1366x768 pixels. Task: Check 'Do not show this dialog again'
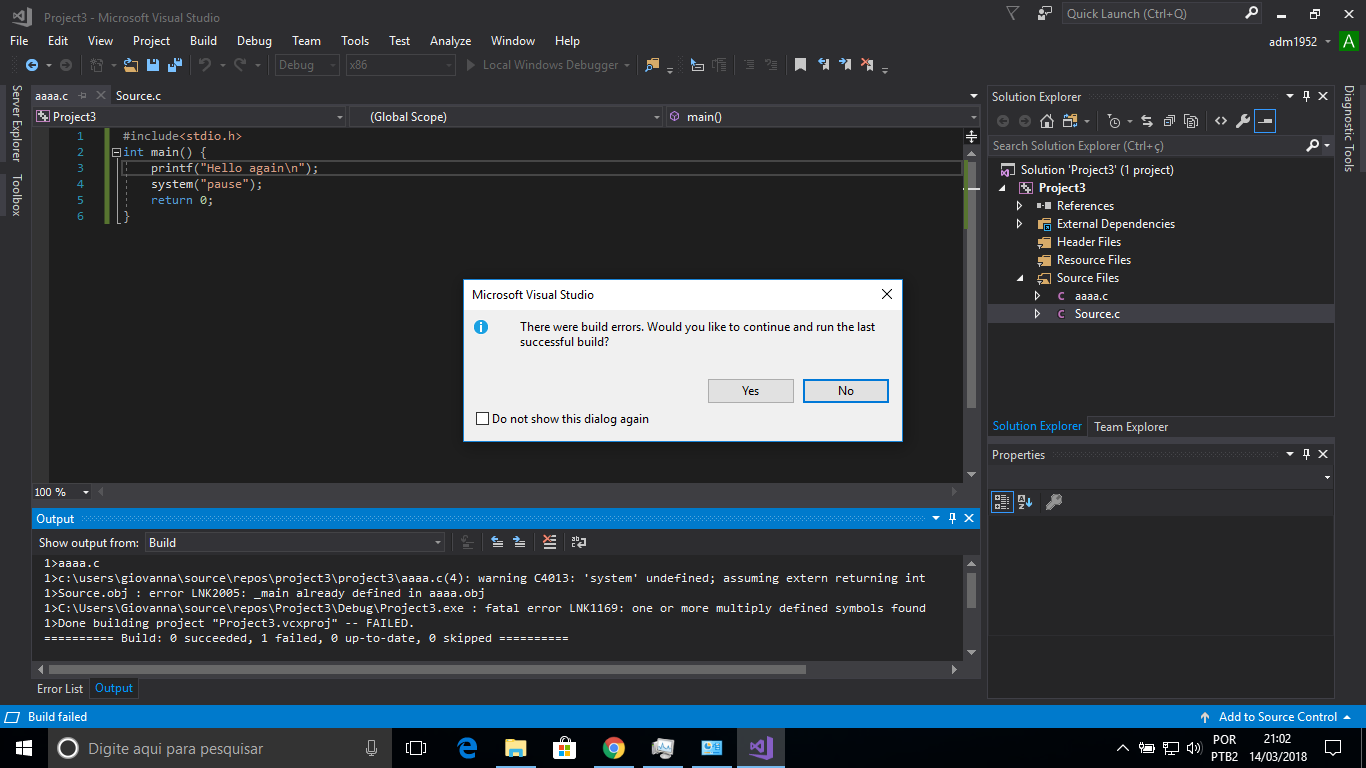pyautogui.click(x=483, y=419)
